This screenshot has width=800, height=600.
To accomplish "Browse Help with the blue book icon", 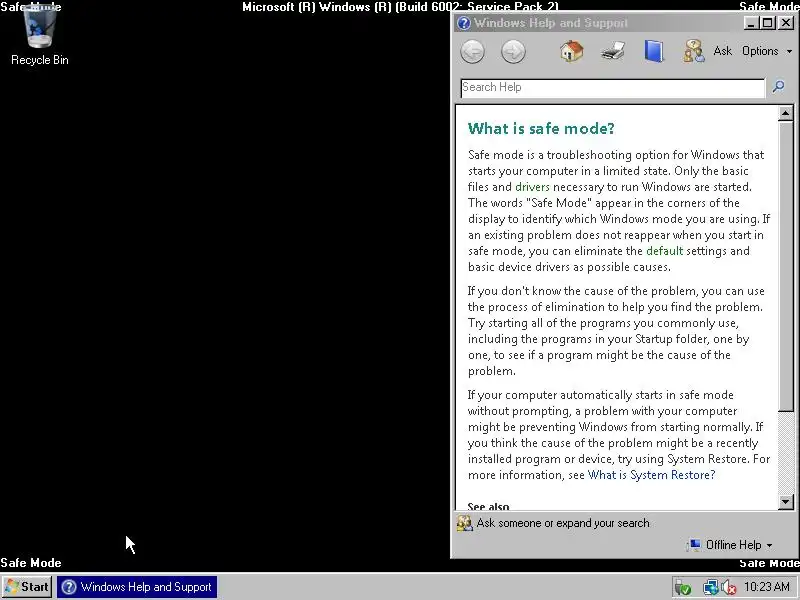I will click(x=654, y=51).
